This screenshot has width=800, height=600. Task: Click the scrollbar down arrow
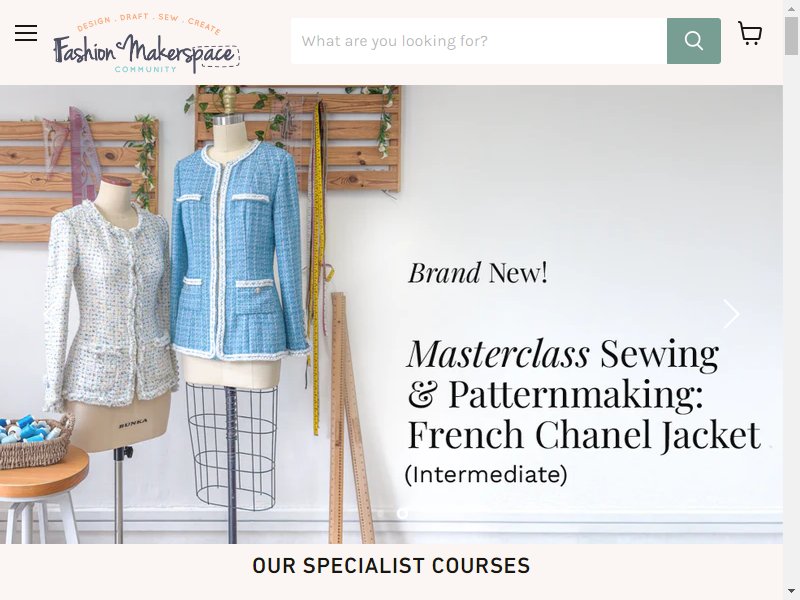tap(791, 591)
